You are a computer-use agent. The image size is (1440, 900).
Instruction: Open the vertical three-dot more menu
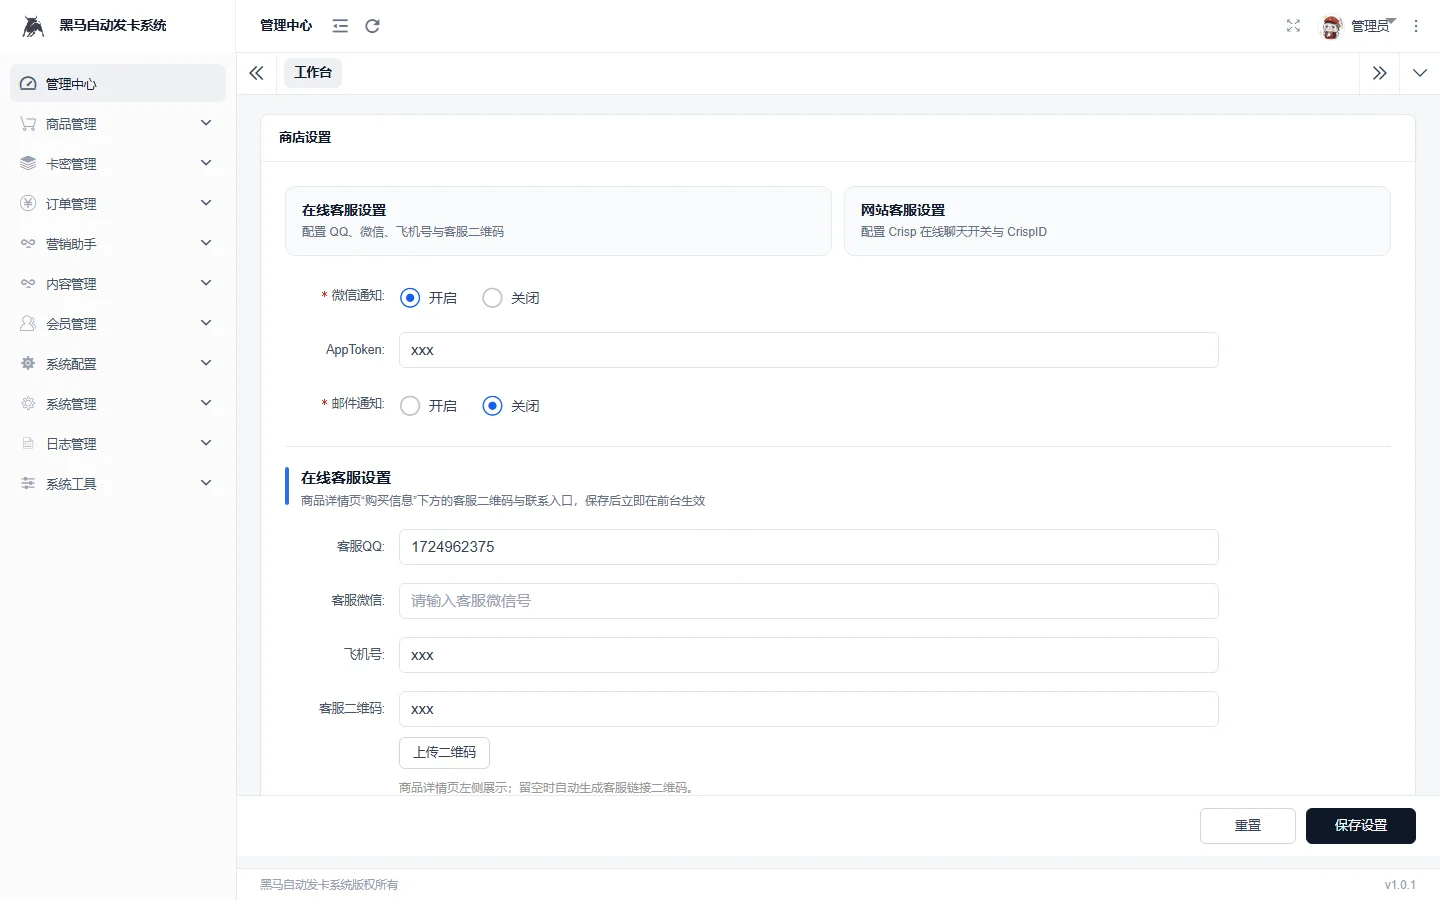1416,26
